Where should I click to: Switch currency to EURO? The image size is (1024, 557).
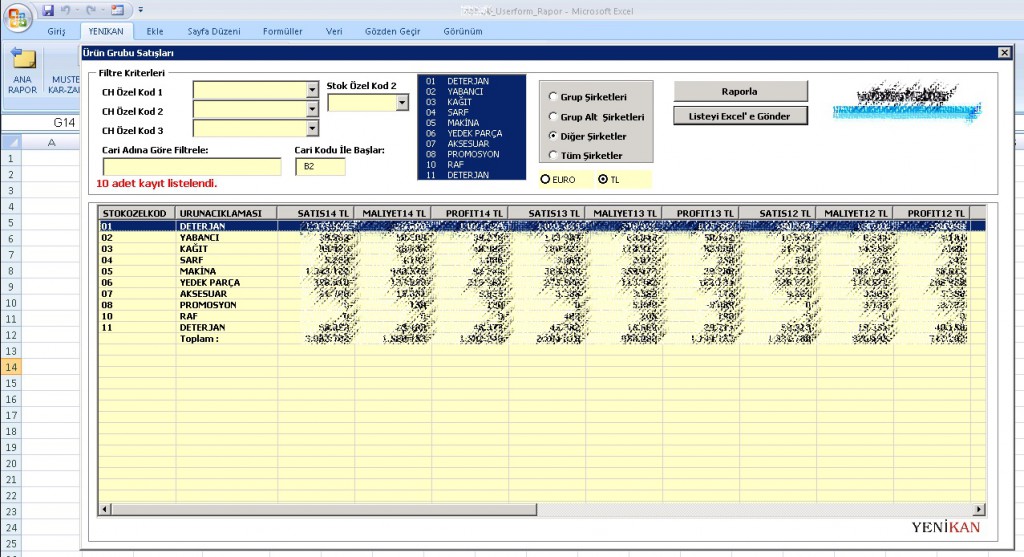pos(545,179)
